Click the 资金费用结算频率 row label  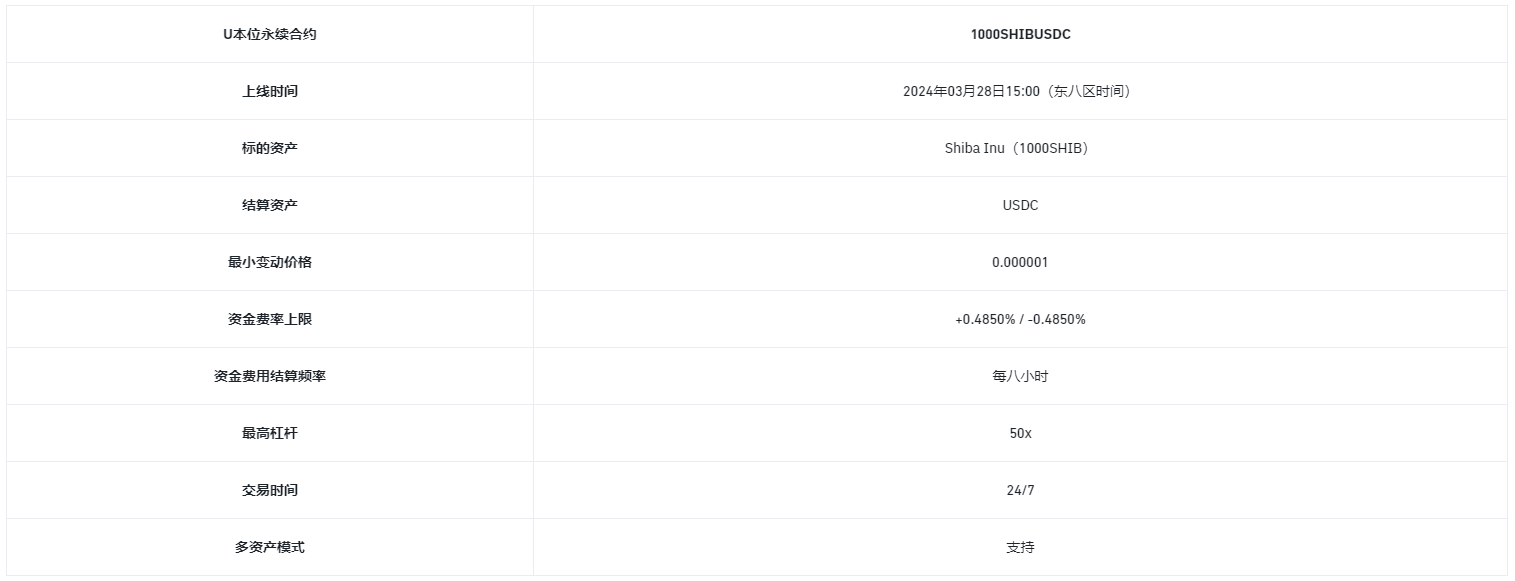pyautogui.click(x=270, y=376)
